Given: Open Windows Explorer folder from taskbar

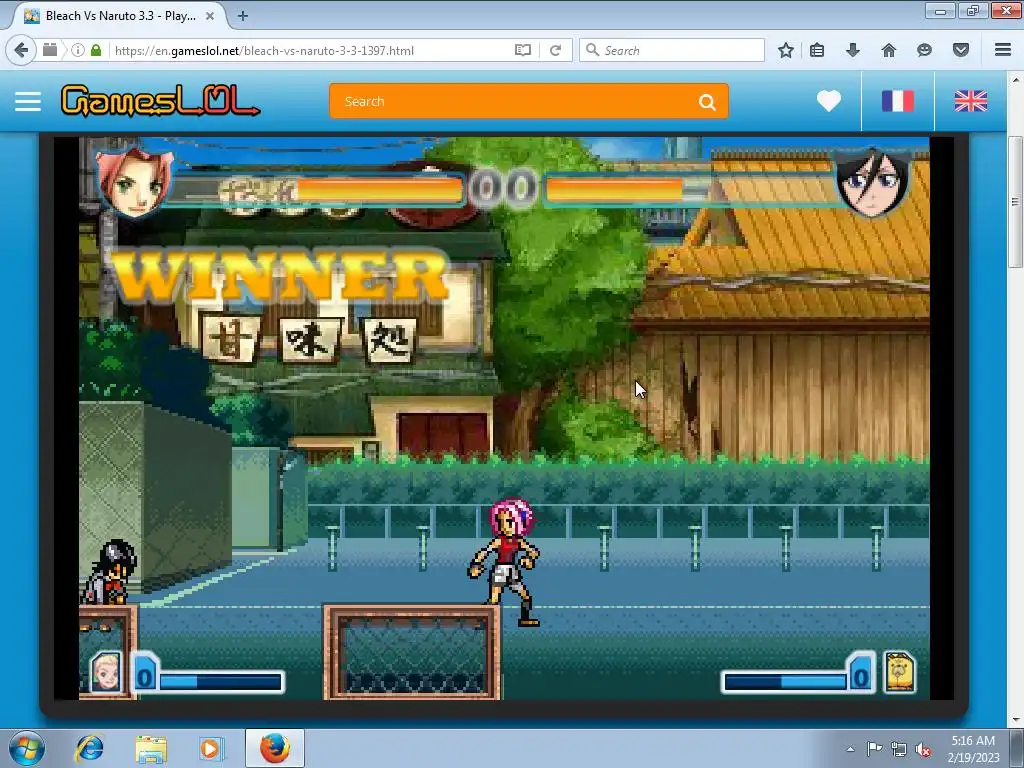Looking at the screenshot, I should coord(151,748).
